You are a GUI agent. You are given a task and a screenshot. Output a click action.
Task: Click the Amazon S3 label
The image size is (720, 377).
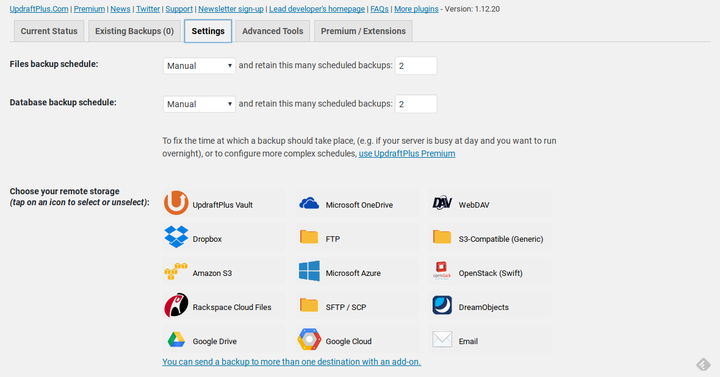(x=212, y=273)
